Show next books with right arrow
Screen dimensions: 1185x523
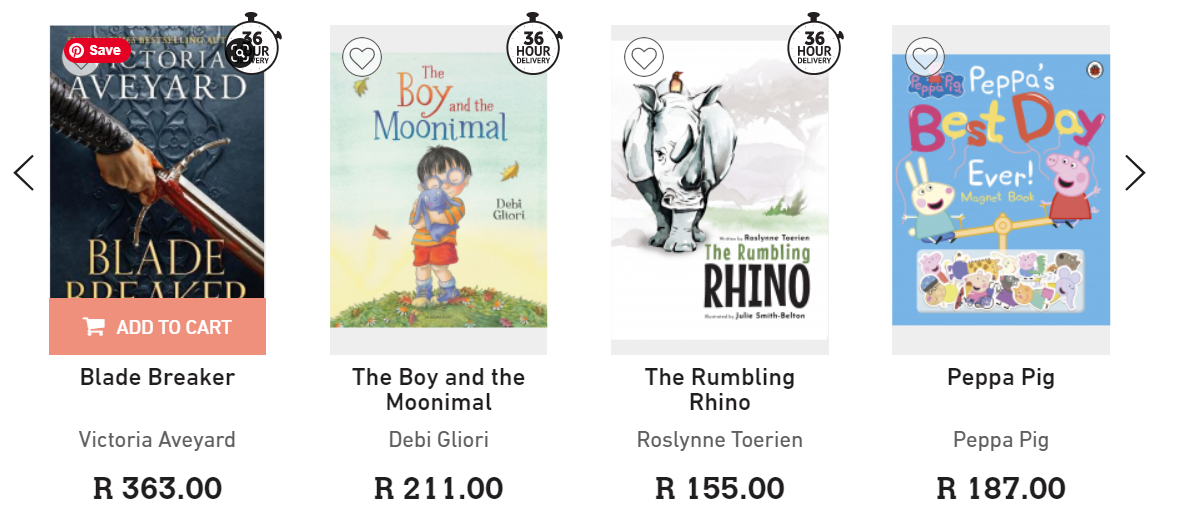click(x=1135, y=173)
